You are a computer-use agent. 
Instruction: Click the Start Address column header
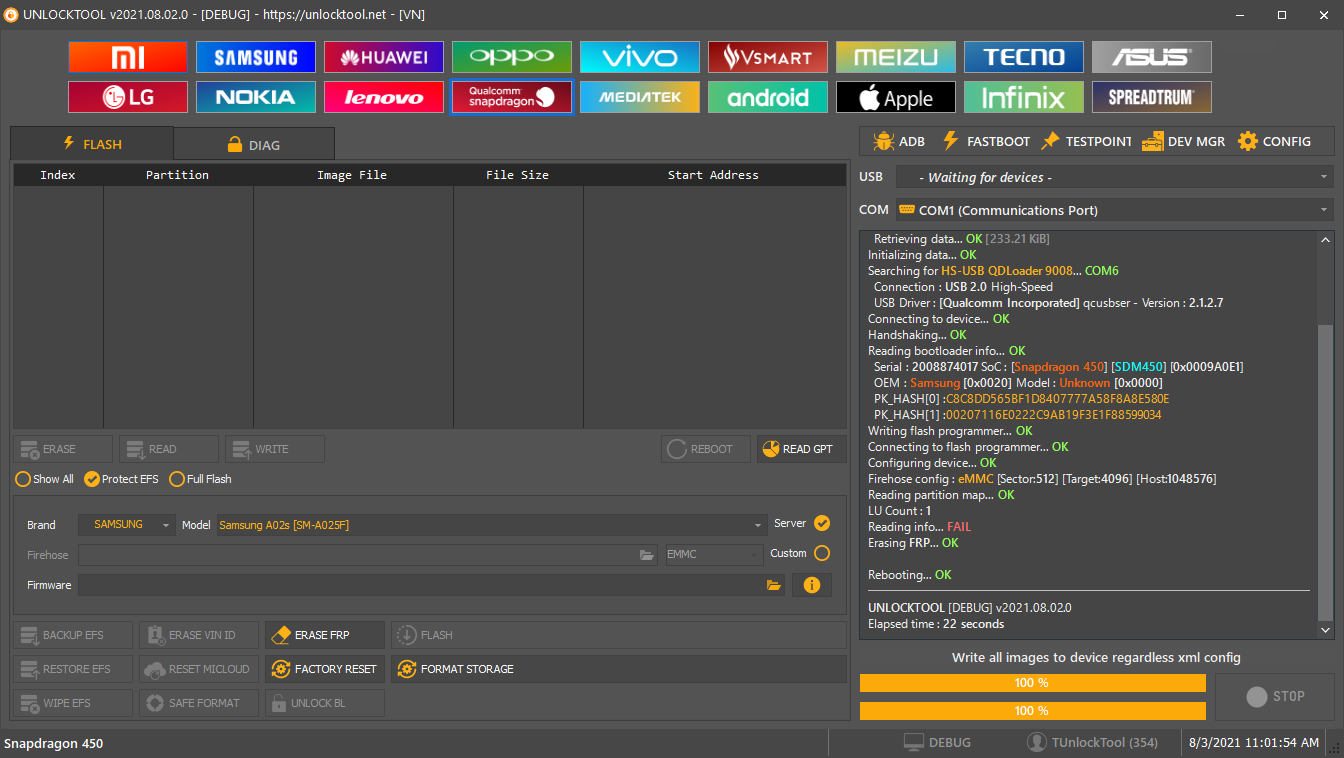pos(714,175)
